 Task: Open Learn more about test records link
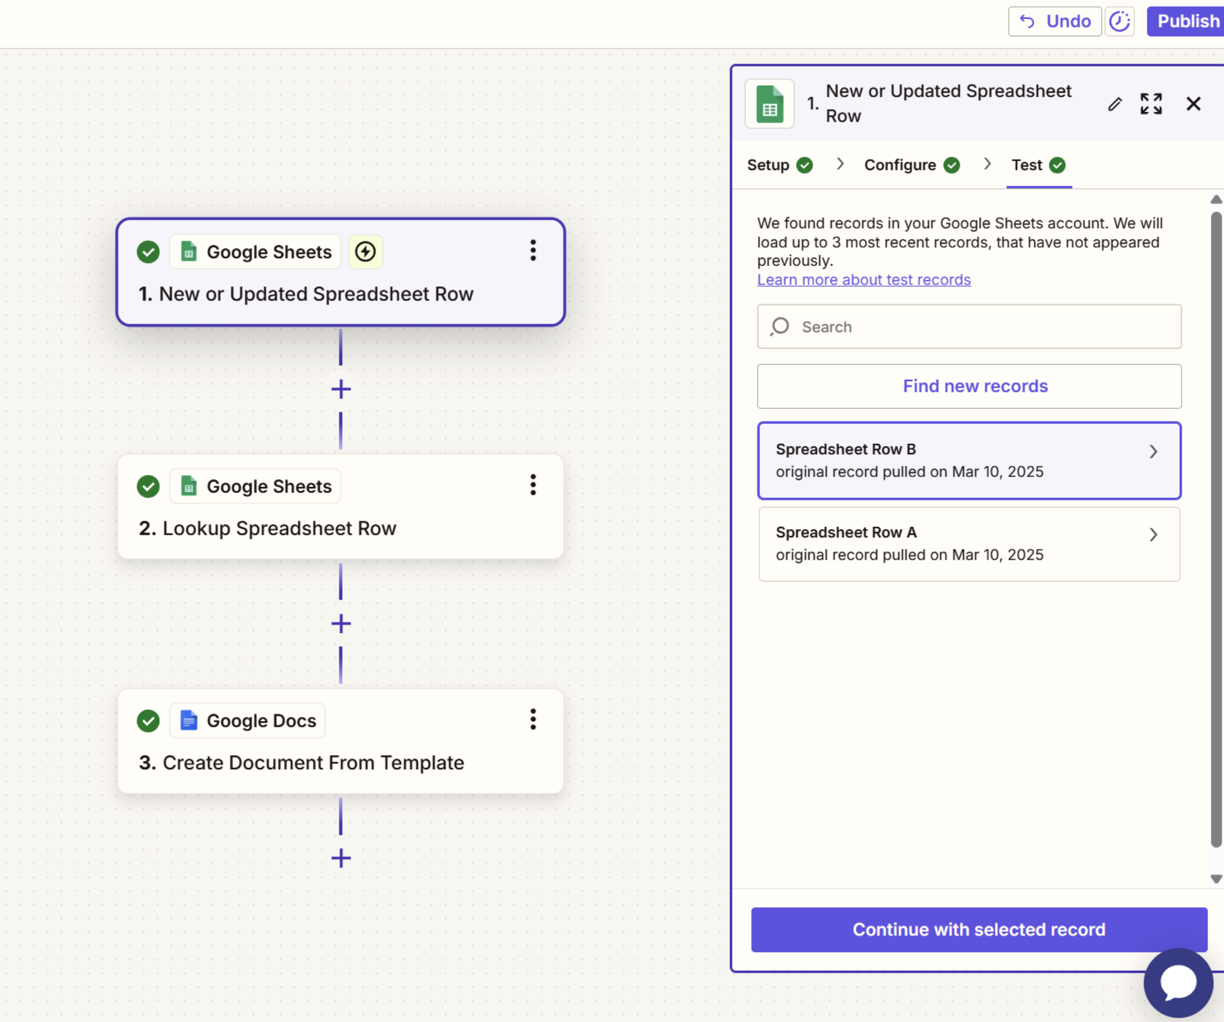[x=864, y=280]
